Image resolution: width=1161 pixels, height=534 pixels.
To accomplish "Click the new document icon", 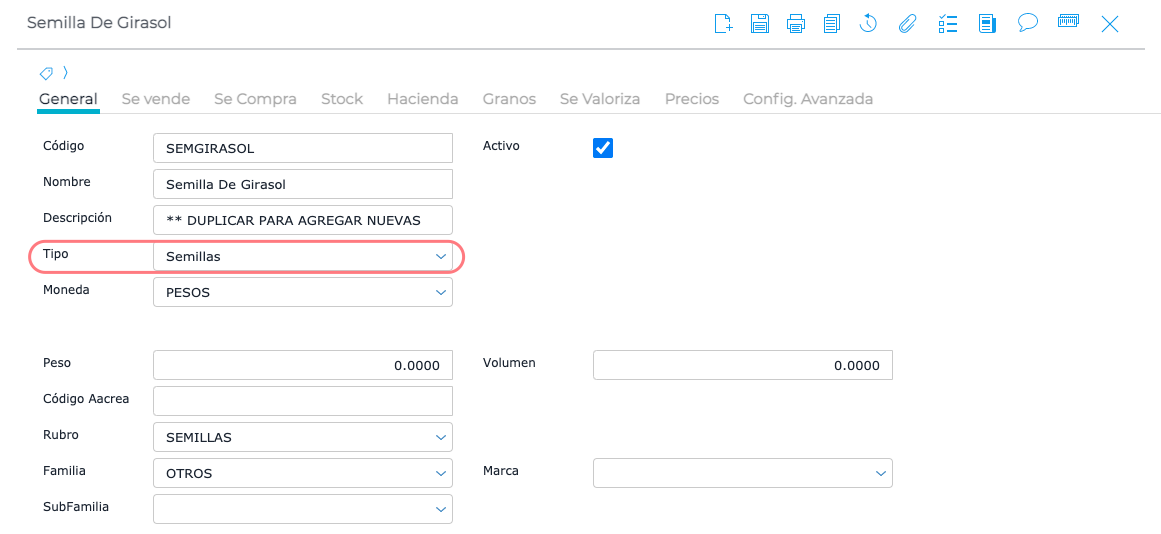I will coord(723,23).
